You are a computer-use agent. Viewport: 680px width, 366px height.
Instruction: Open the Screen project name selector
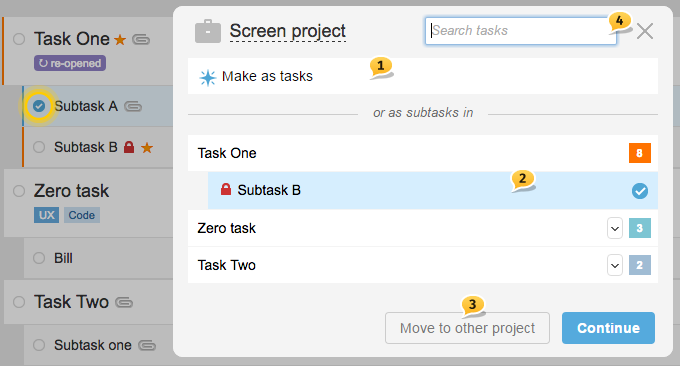[x=288, y=31]
